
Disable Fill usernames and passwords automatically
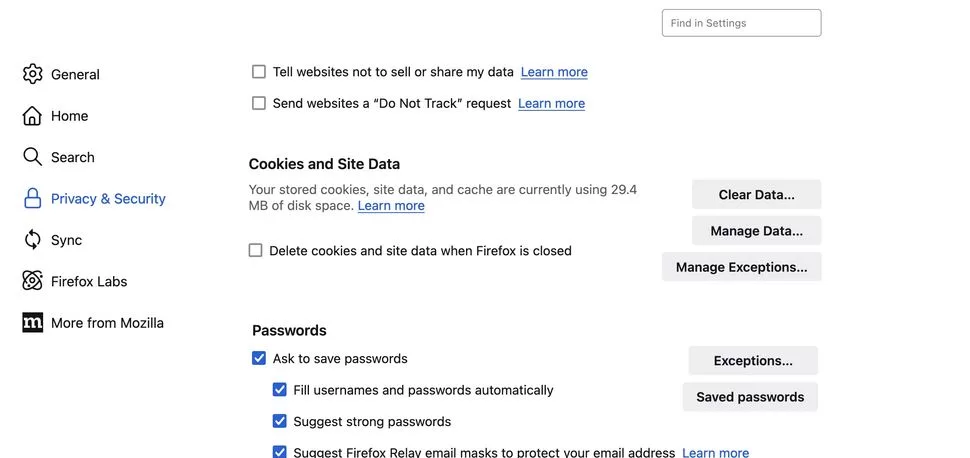(x=280, y=390)
